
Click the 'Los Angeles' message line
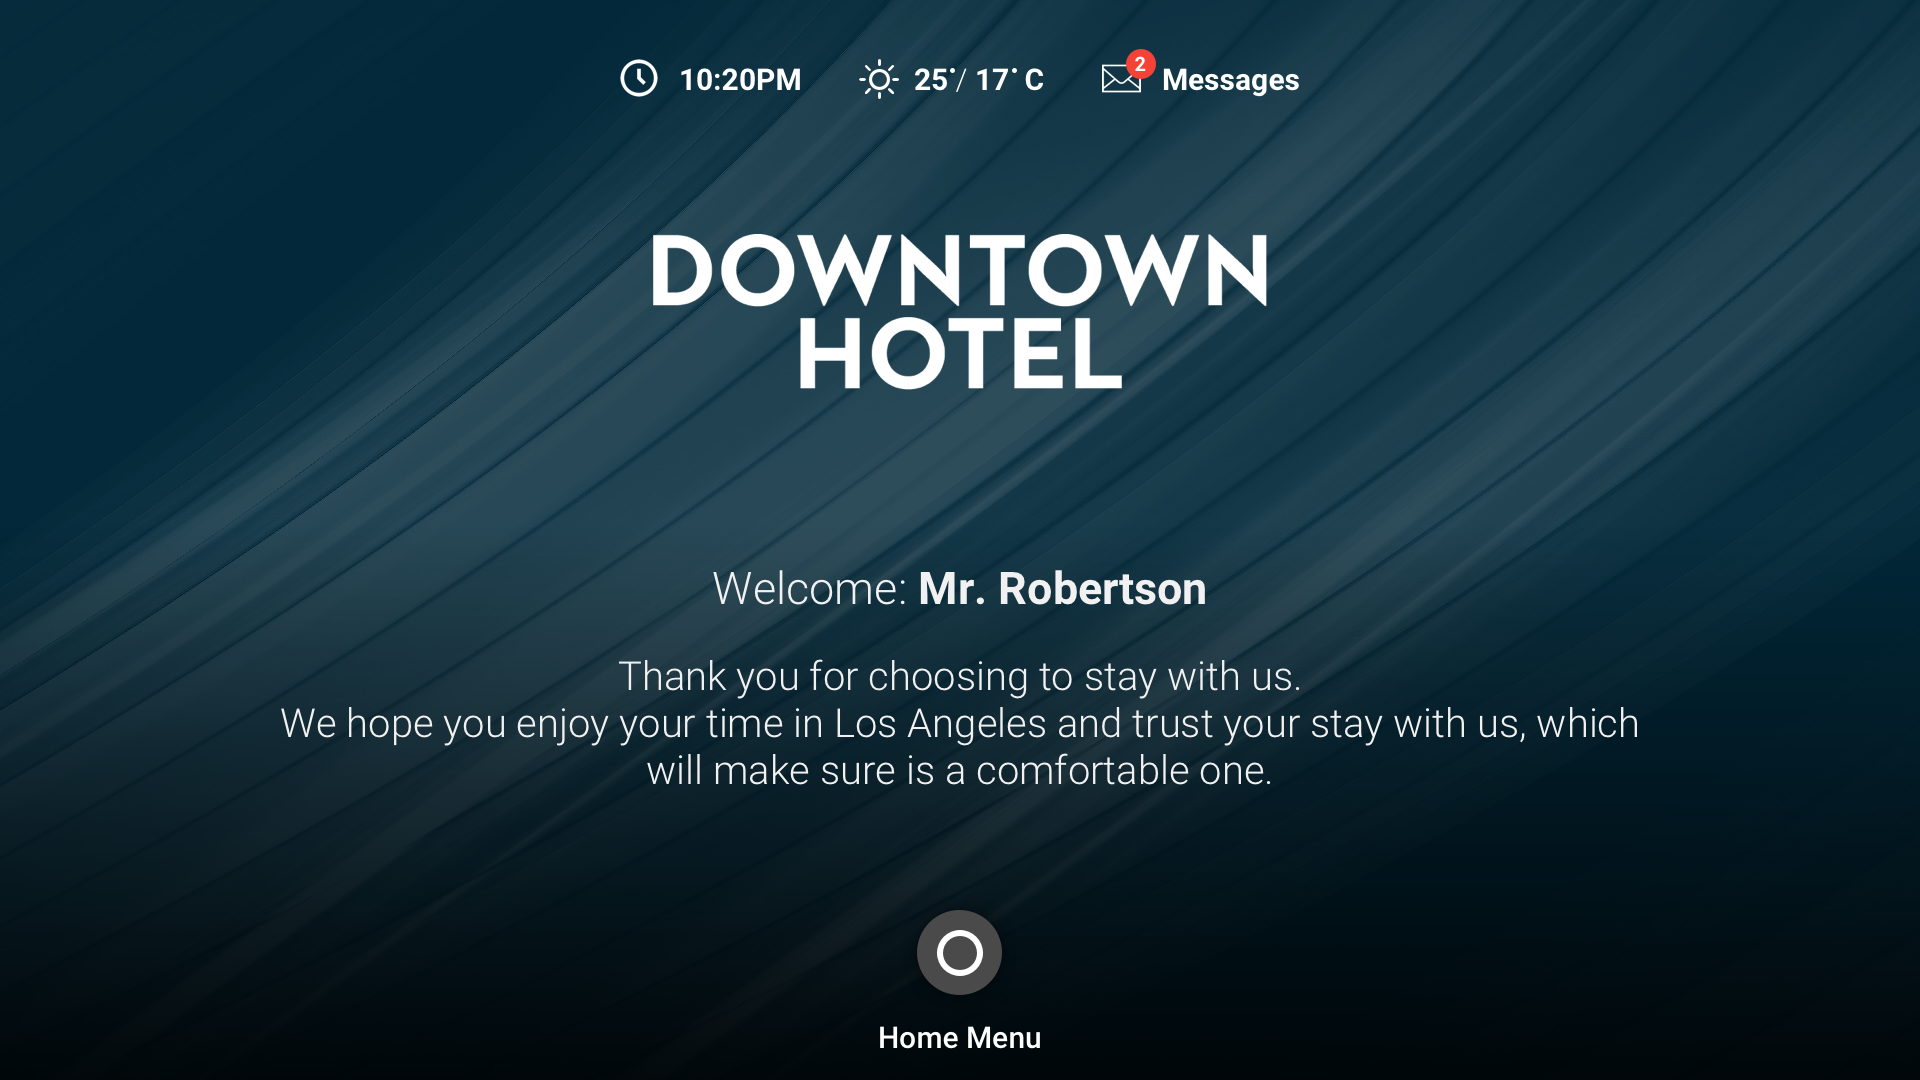pyautogui.click(x=959, y=724)
